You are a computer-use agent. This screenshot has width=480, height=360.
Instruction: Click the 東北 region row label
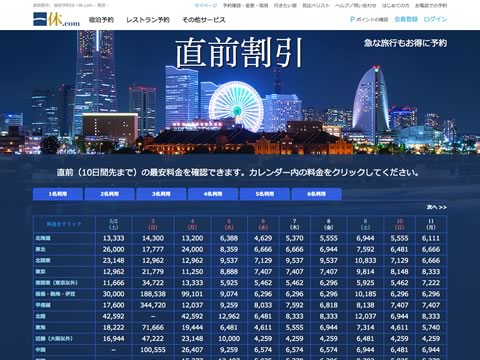(x=41, y=249)
